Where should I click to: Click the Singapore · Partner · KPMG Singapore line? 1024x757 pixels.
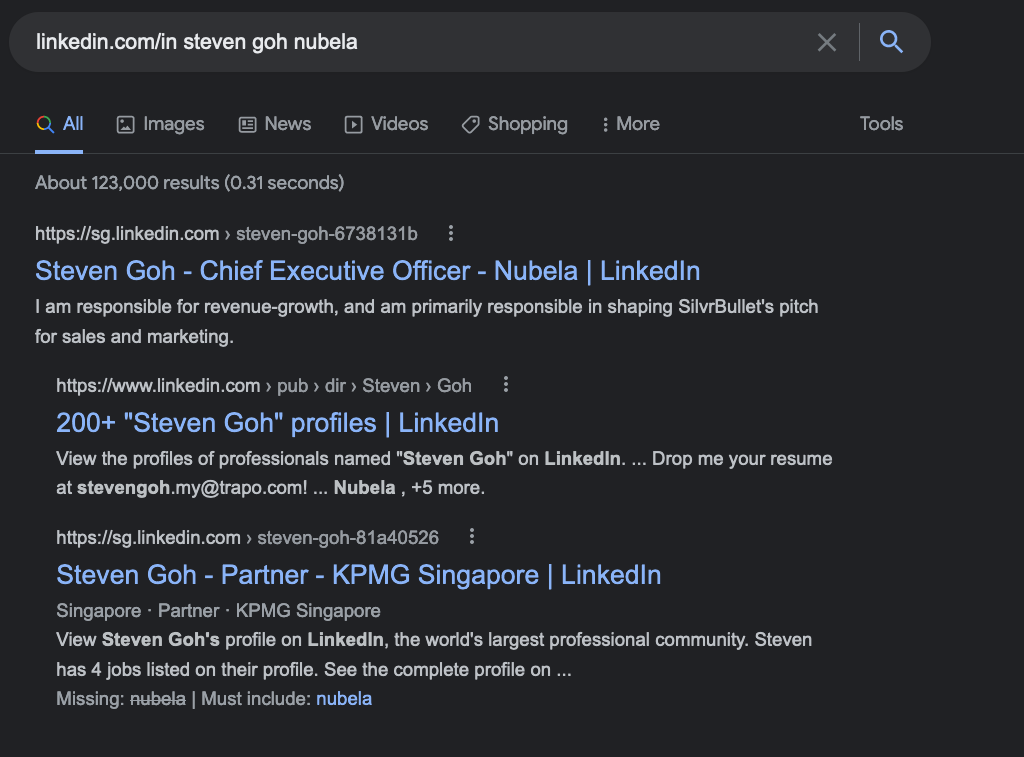pyautogui.click(x=218, y=611)
